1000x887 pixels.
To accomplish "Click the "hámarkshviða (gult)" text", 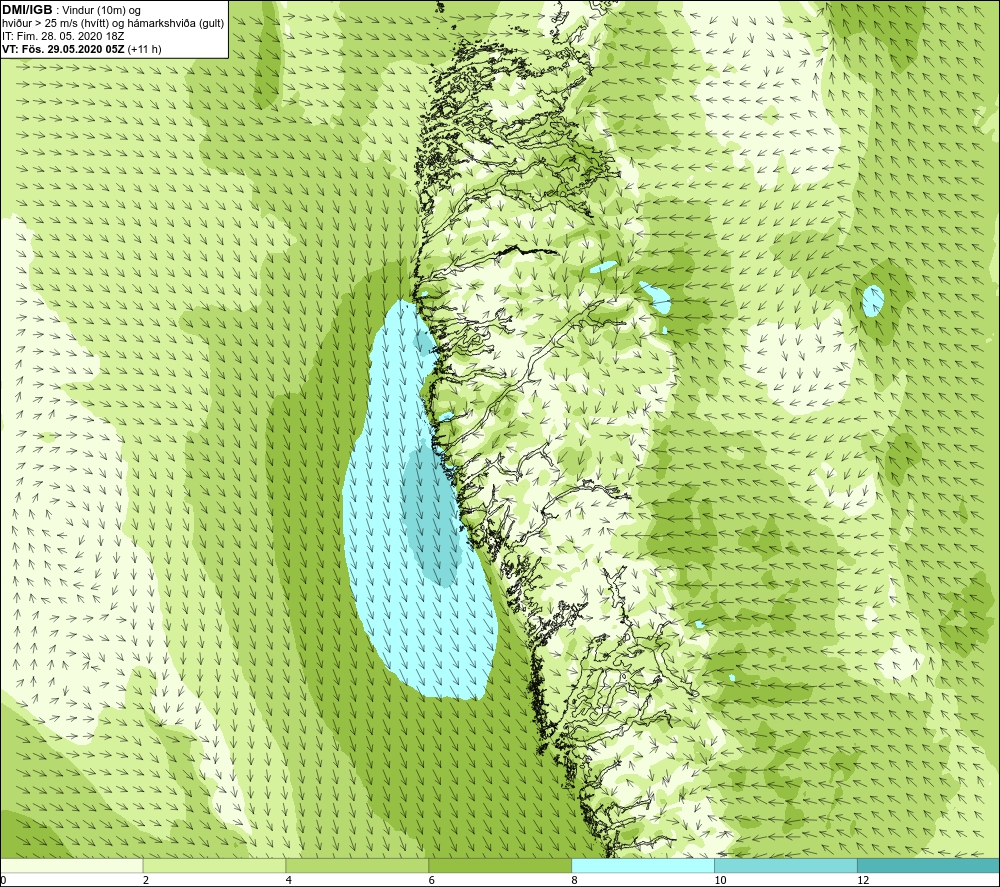I will [x=175, y=24].
